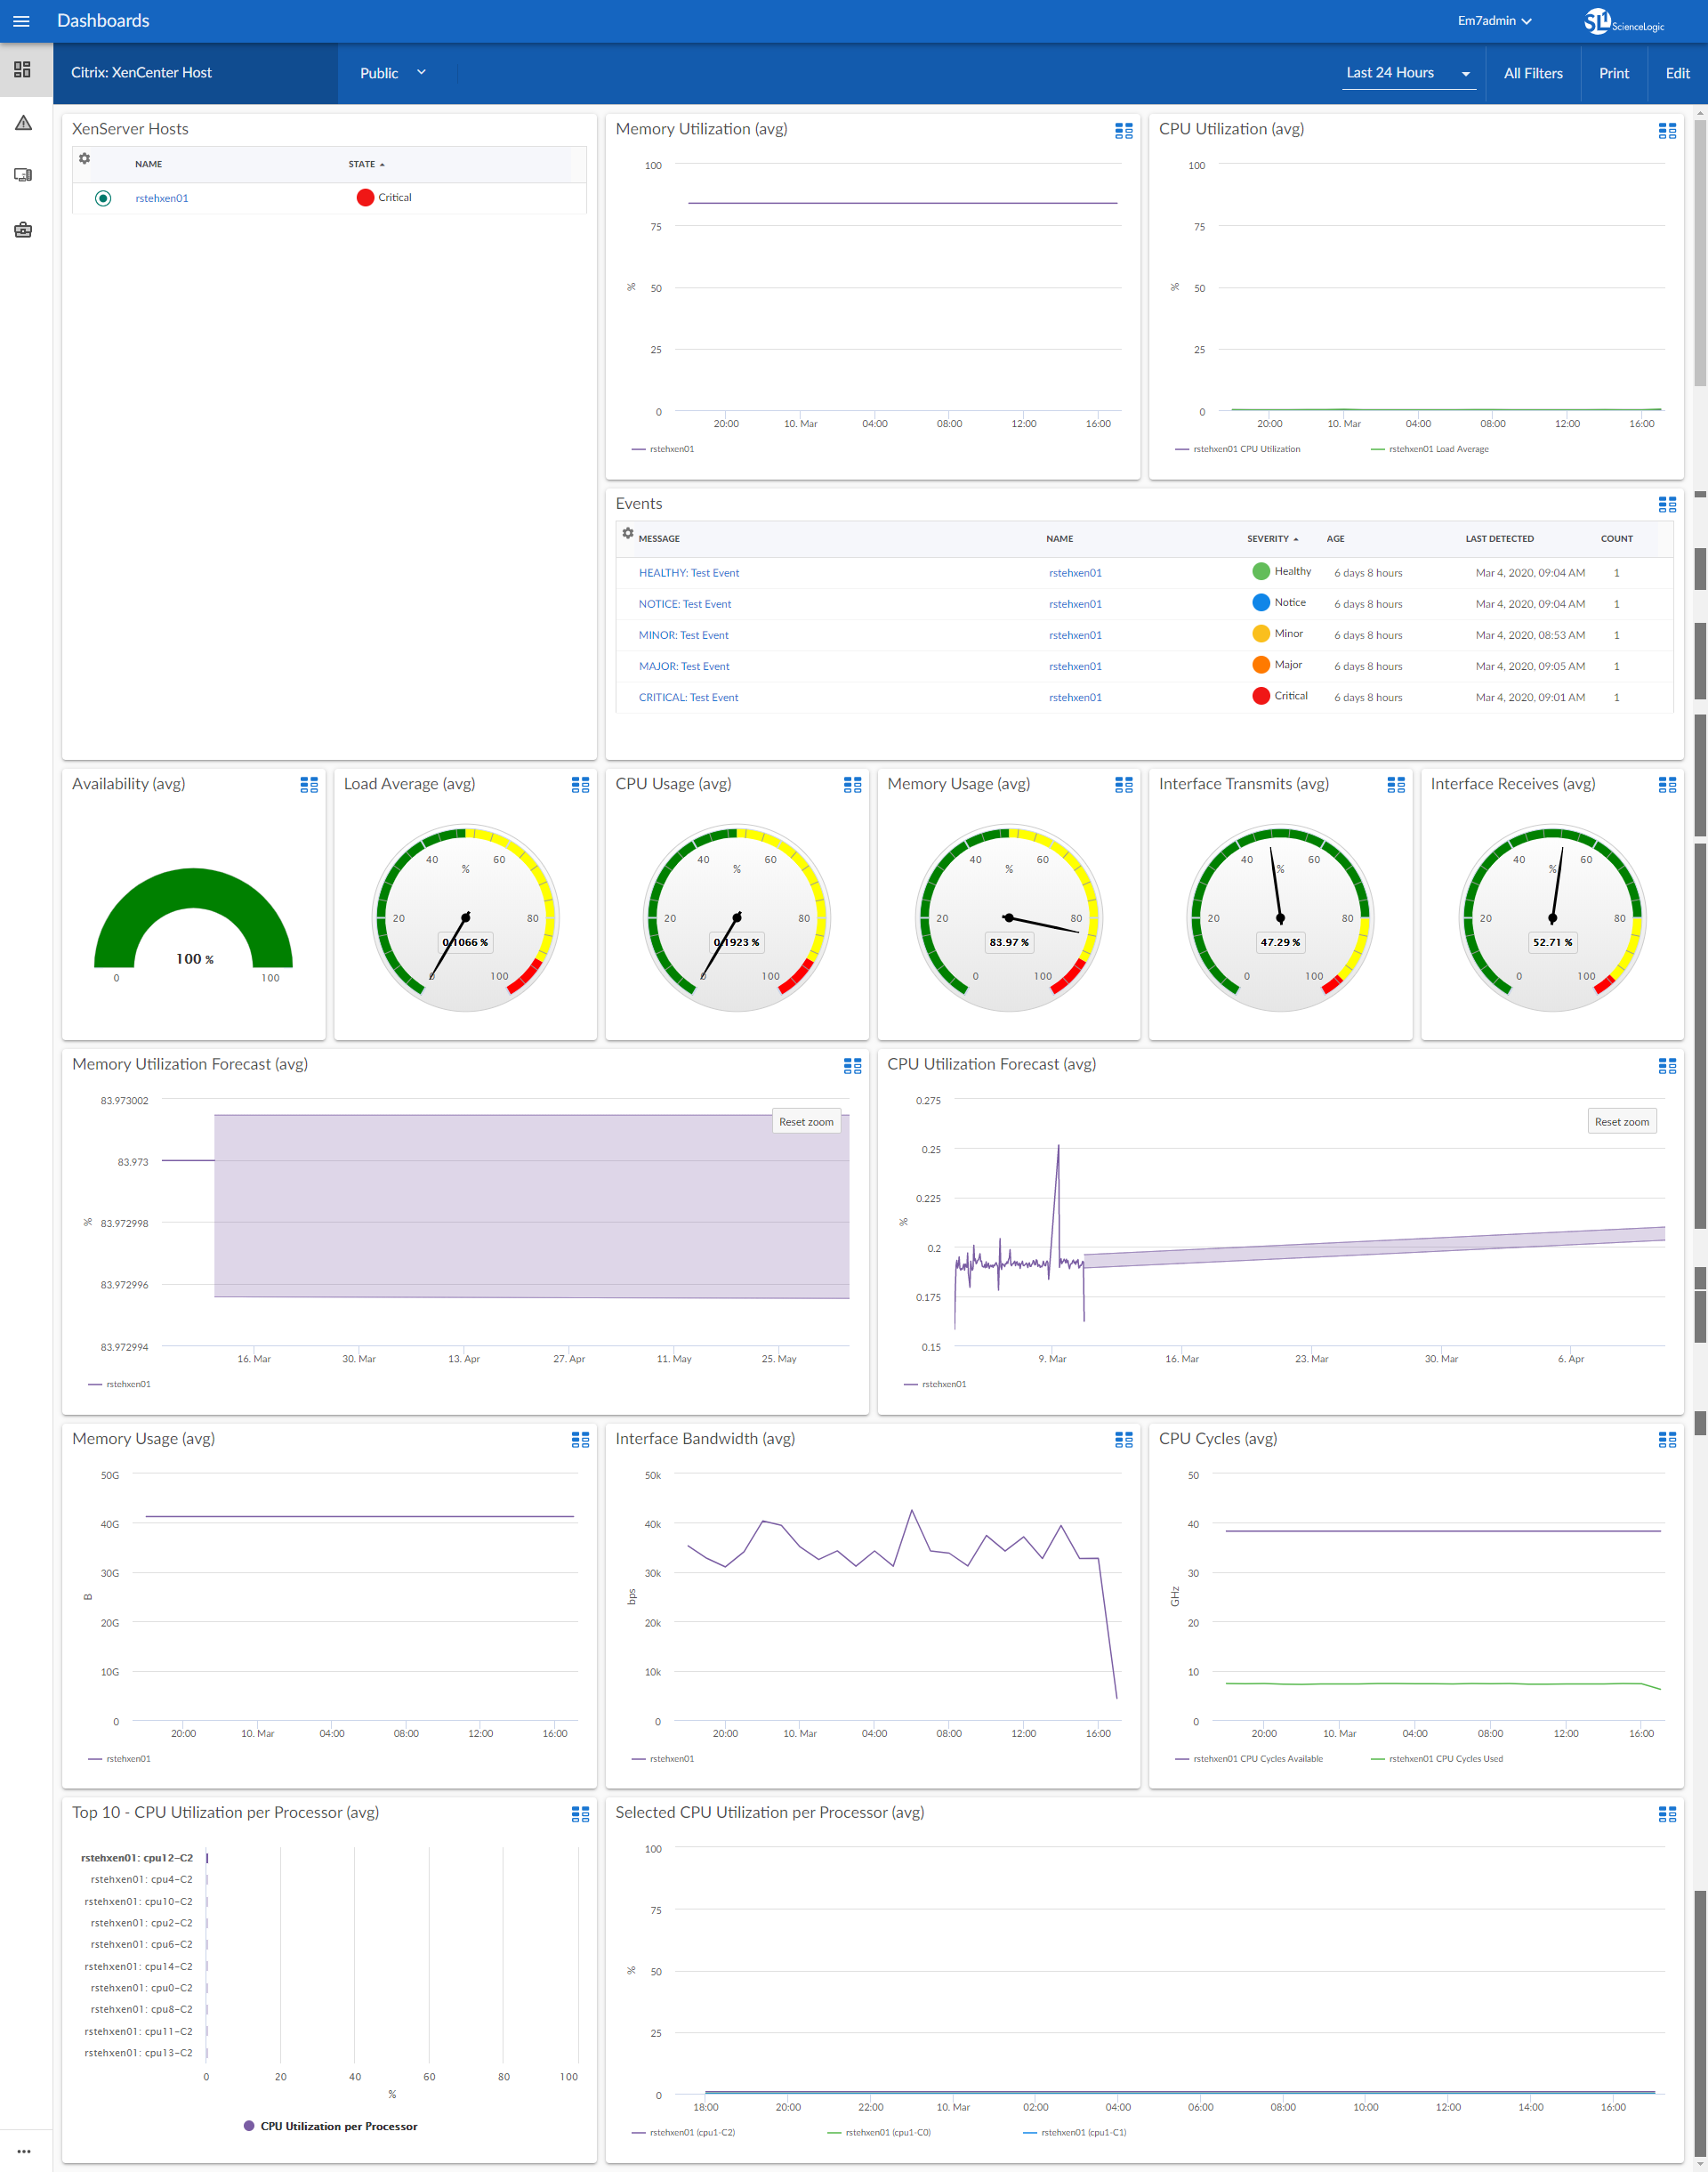Toggle CPU Utilization per Processor legend
This screenshot has height=2172, width=1708.
pos(330,2126)
